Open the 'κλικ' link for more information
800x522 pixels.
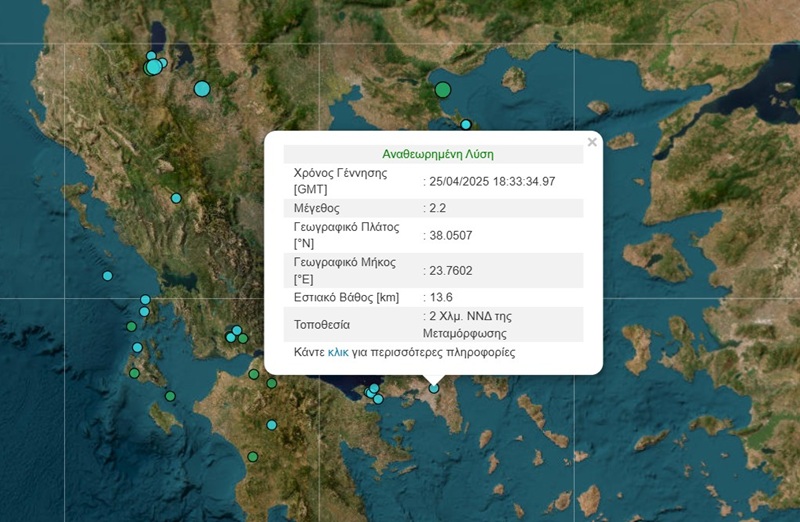[338, 353]
